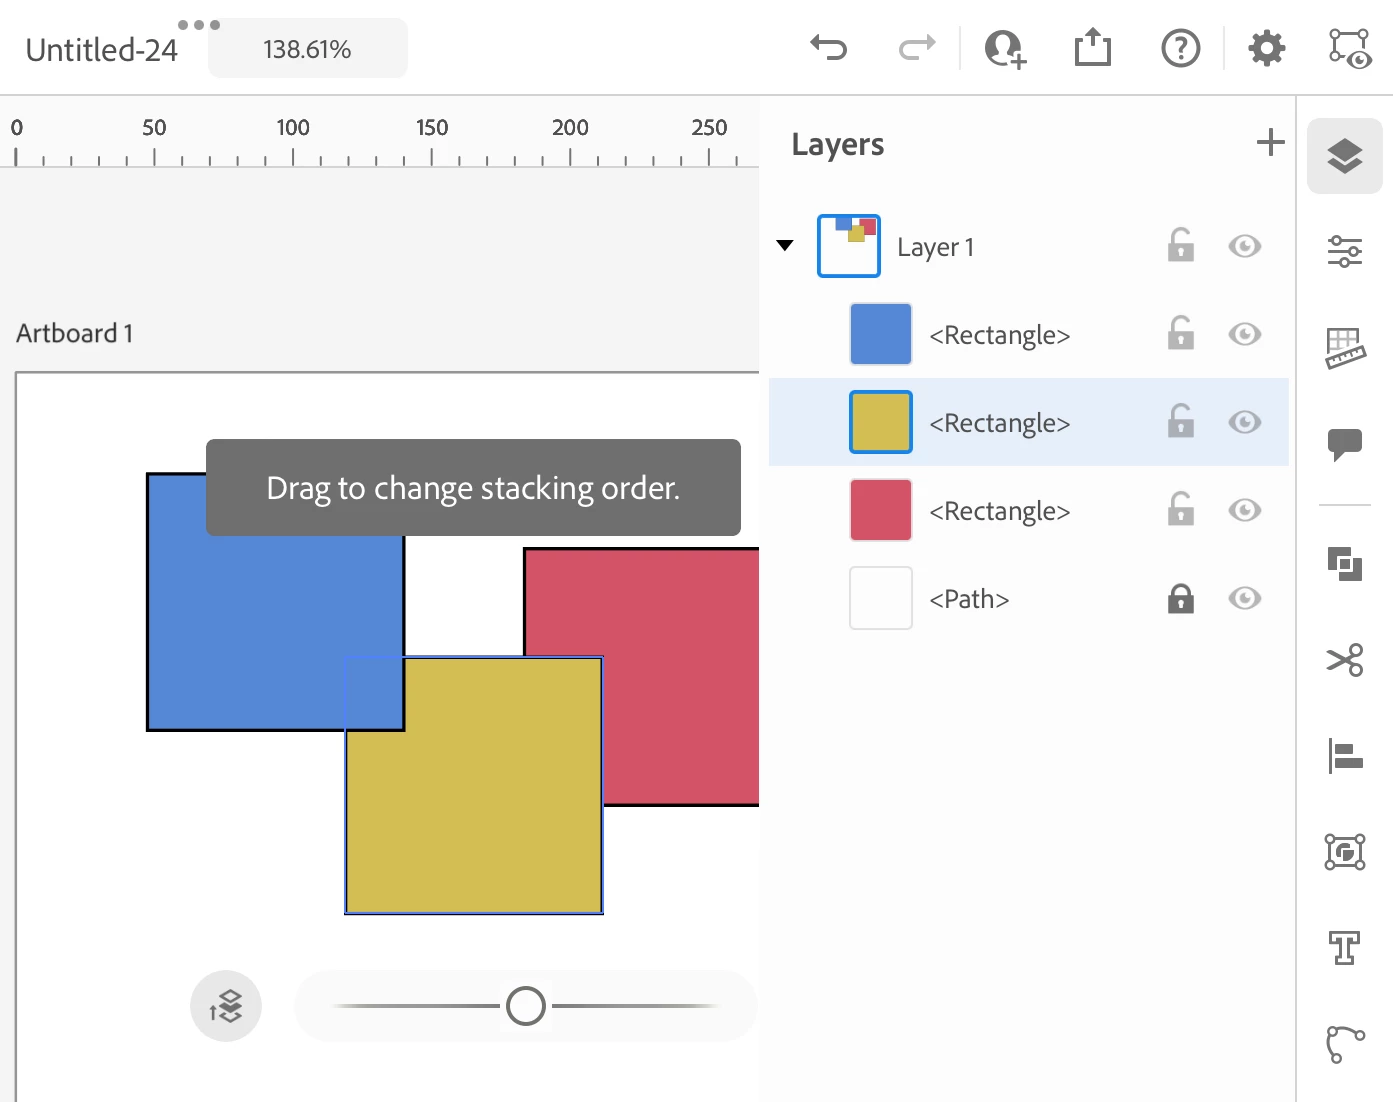Screen dimensions: 1393x1102
Task: Toggle the path outline preview icon
Action: (x=1349, y=48)
